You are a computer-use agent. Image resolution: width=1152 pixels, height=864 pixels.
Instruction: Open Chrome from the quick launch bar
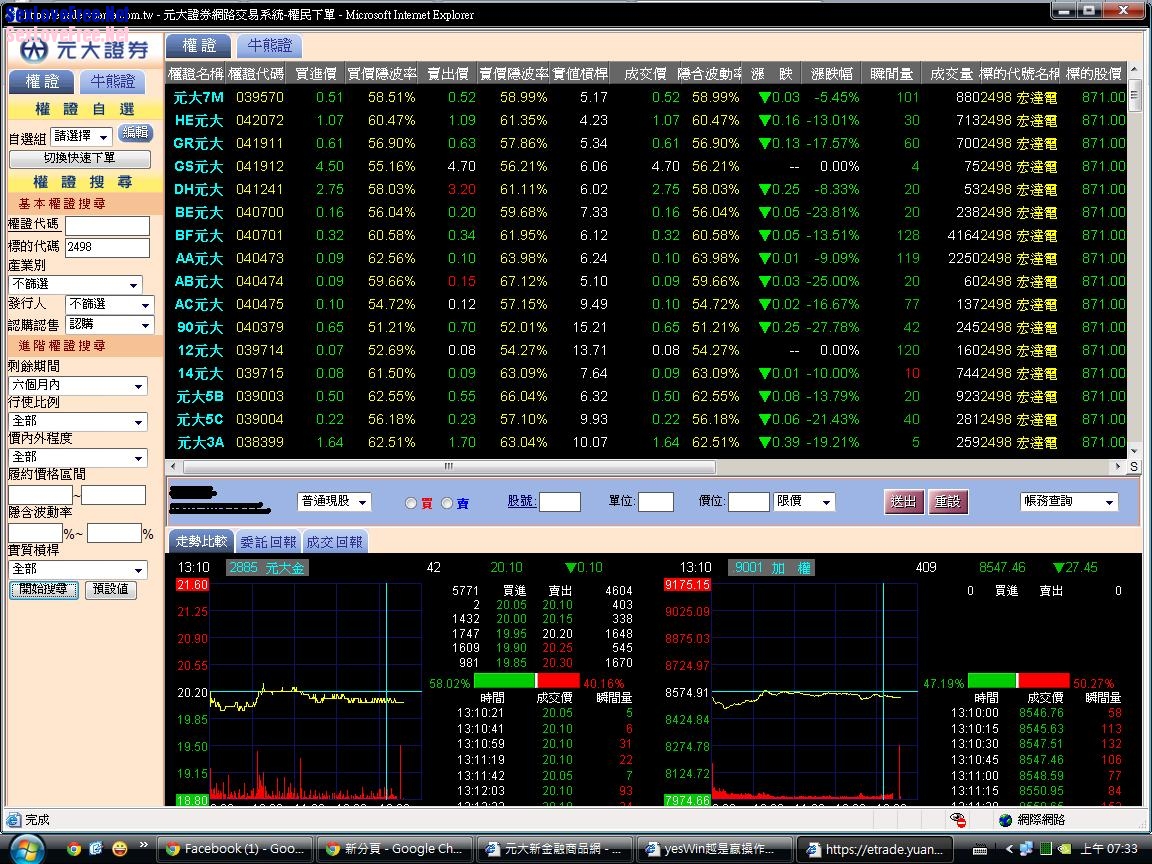[73, 849]
